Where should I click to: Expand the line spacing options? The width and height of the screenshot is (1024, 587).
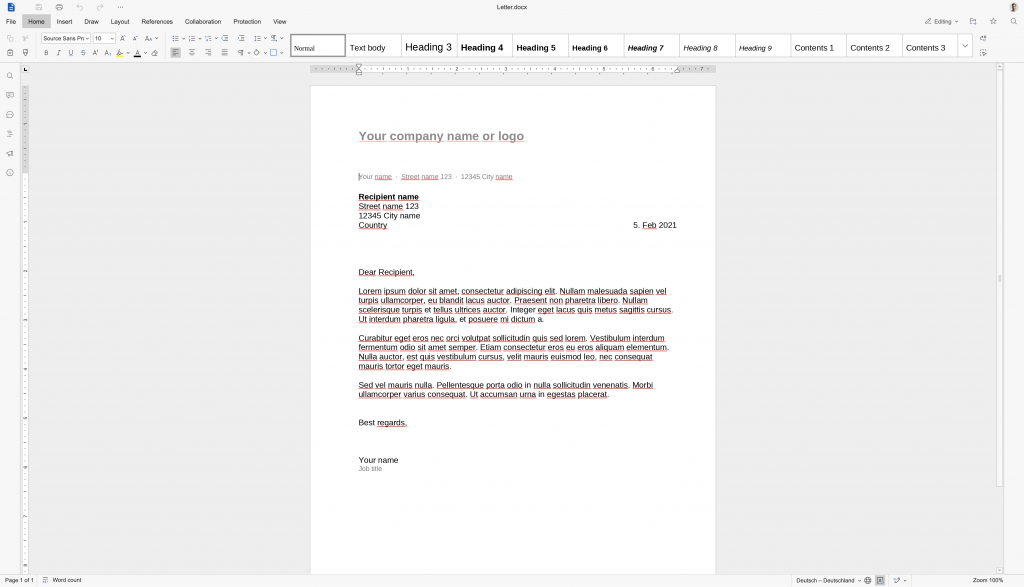point(265,38)
